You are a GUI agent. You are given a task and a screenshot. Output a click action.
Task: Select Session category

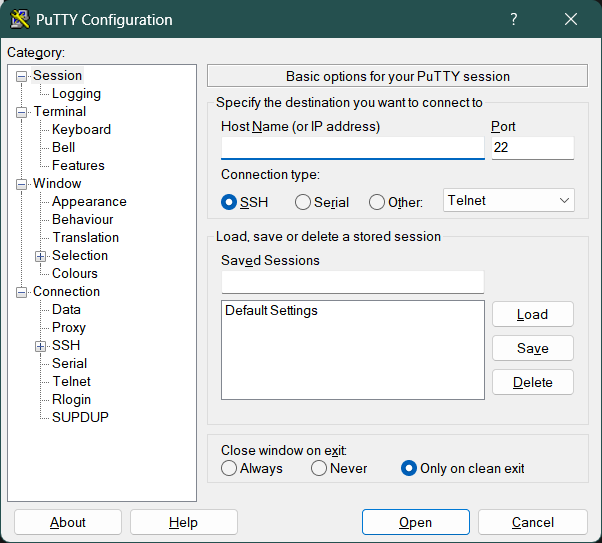pyautogui.click(x=57, y=76)
